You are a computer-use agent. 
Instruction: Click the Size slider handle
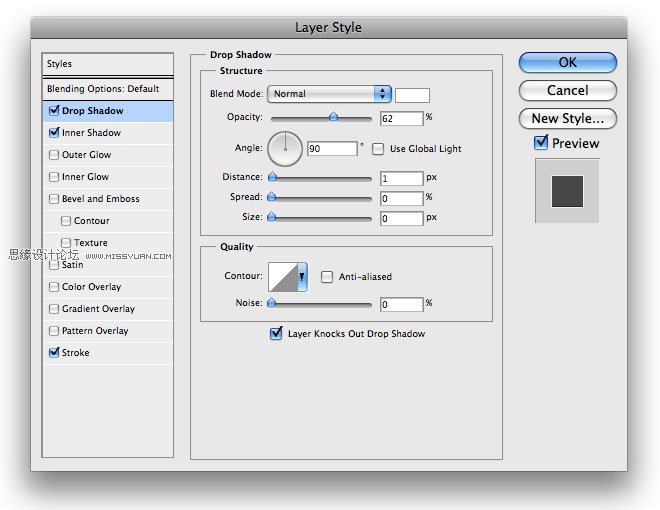(272, 217)
